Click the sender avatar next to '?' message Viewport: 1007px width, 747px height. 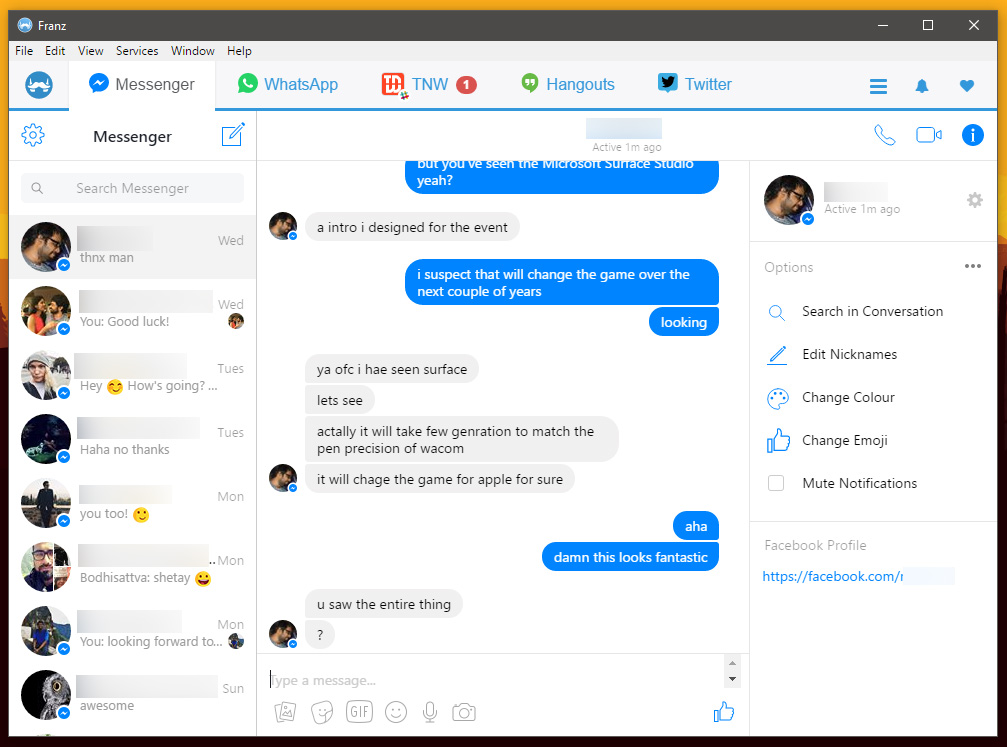click(283, 634)
